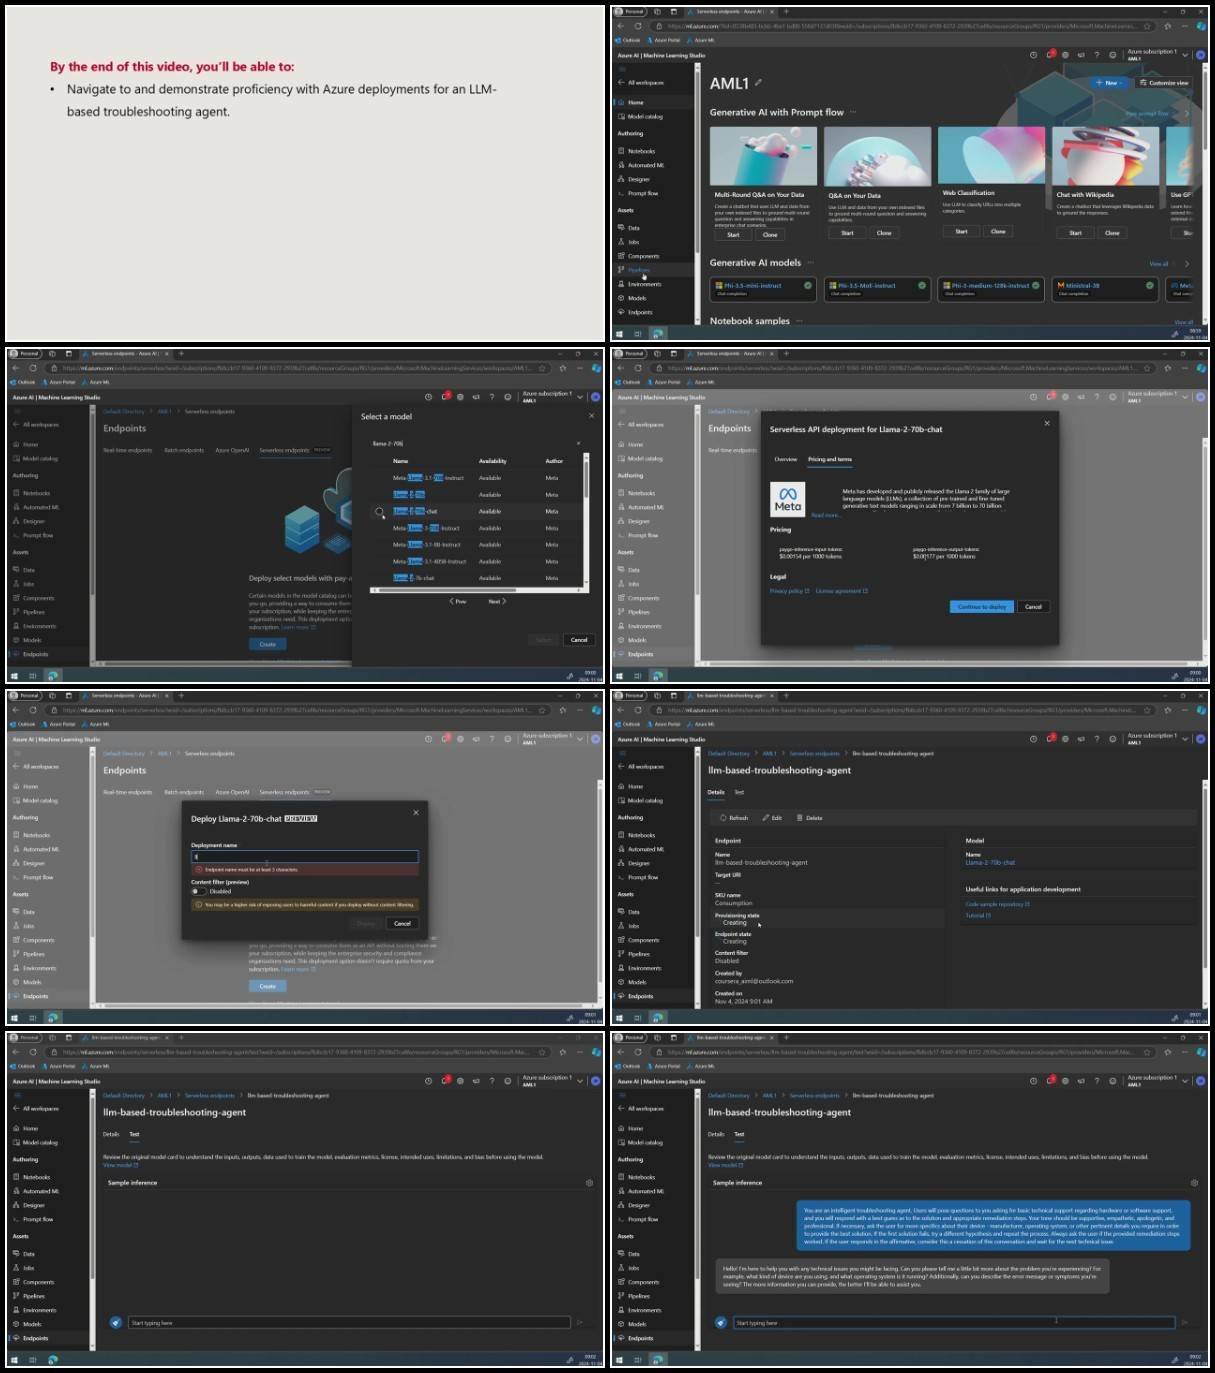Viewport: 1215px width, 1373px height.
Task: Click the chat input field below the troubleshooting reply
Action: pyautogui.click(x=954, y=1323)
